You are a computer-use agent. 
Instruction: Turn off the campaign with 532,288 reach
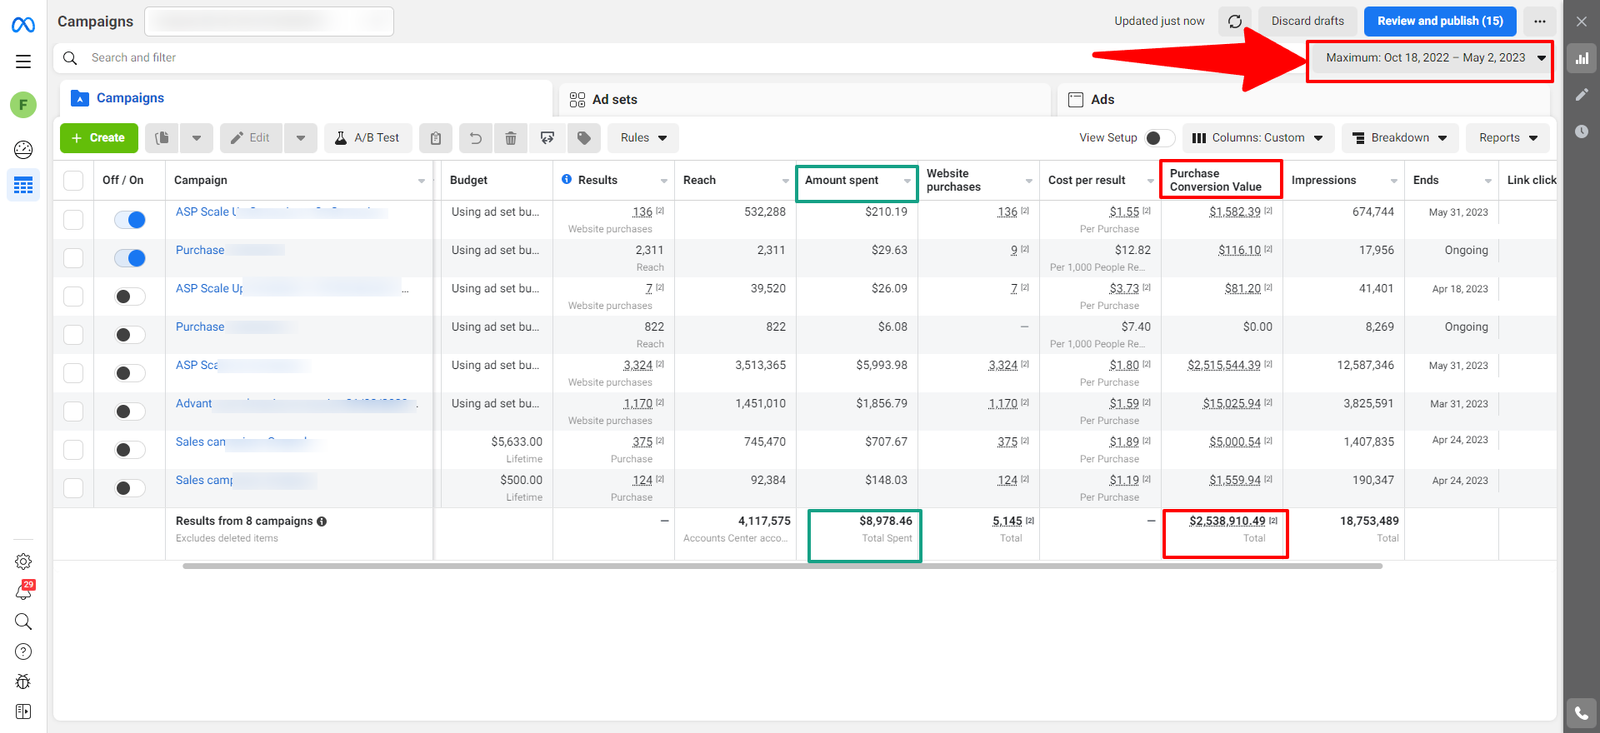(130, 220)
